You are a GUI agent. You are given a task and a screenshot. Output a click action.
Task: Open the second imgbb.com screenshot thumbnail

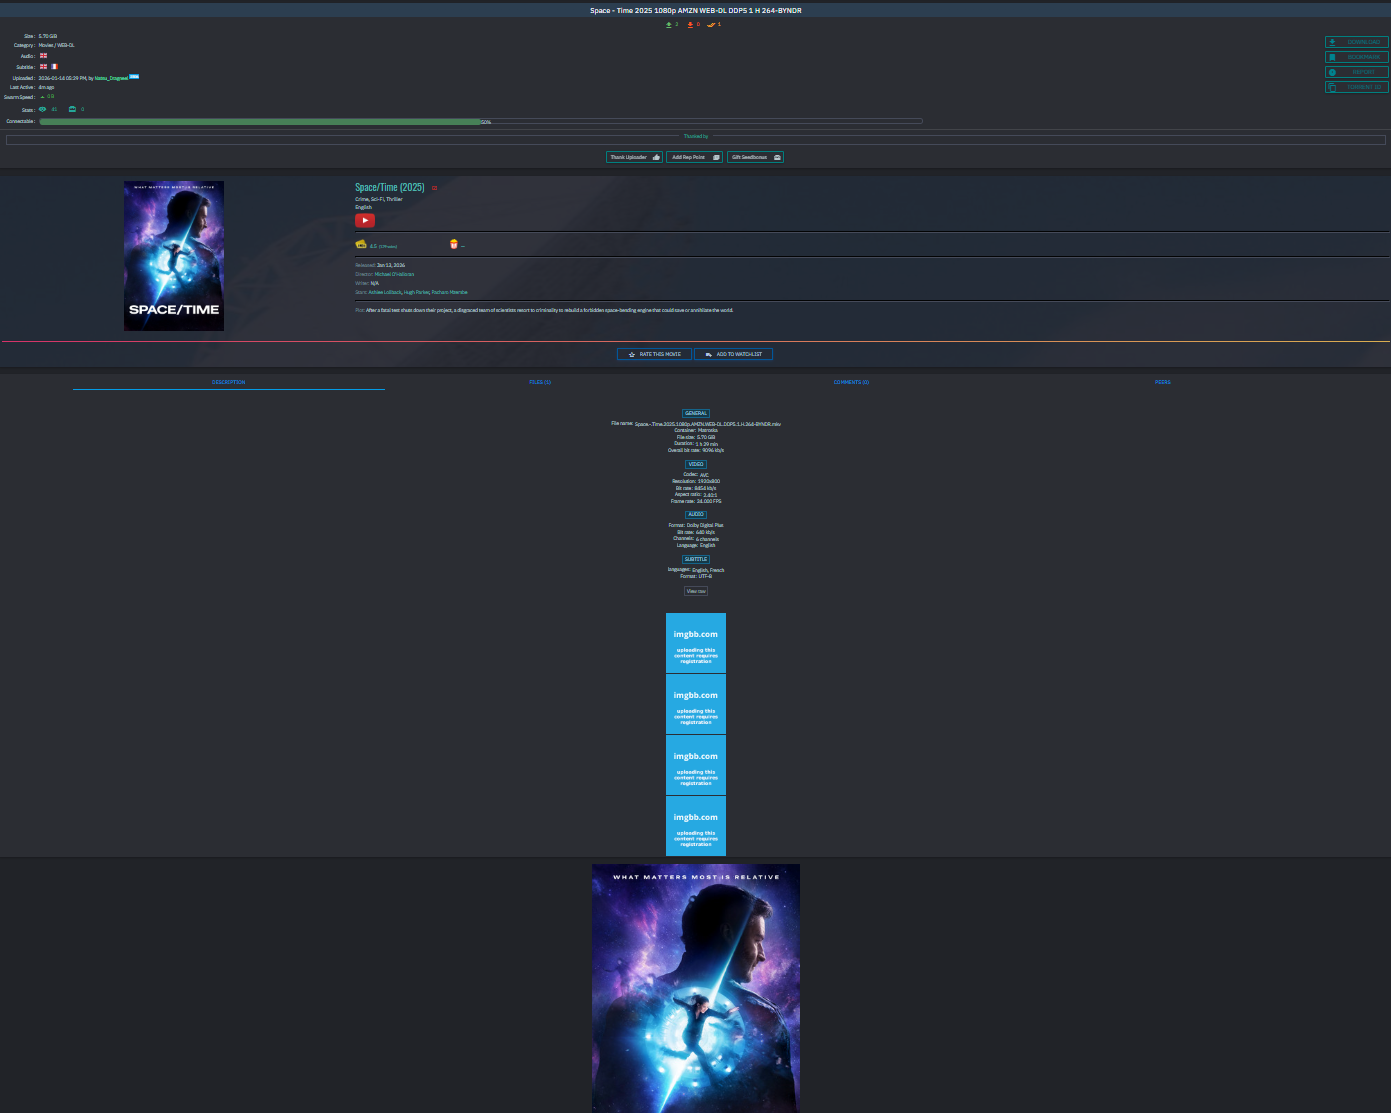click(696, 704)
